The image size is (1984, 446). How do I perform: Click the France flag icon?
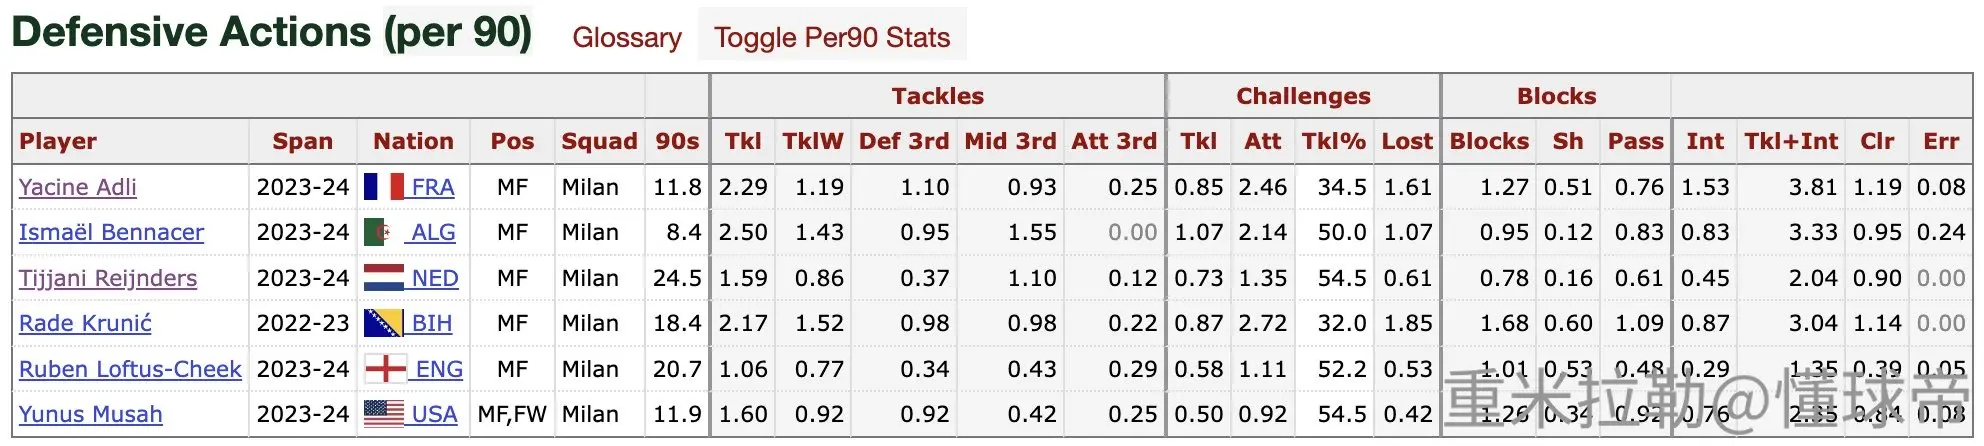coord(384,187)
